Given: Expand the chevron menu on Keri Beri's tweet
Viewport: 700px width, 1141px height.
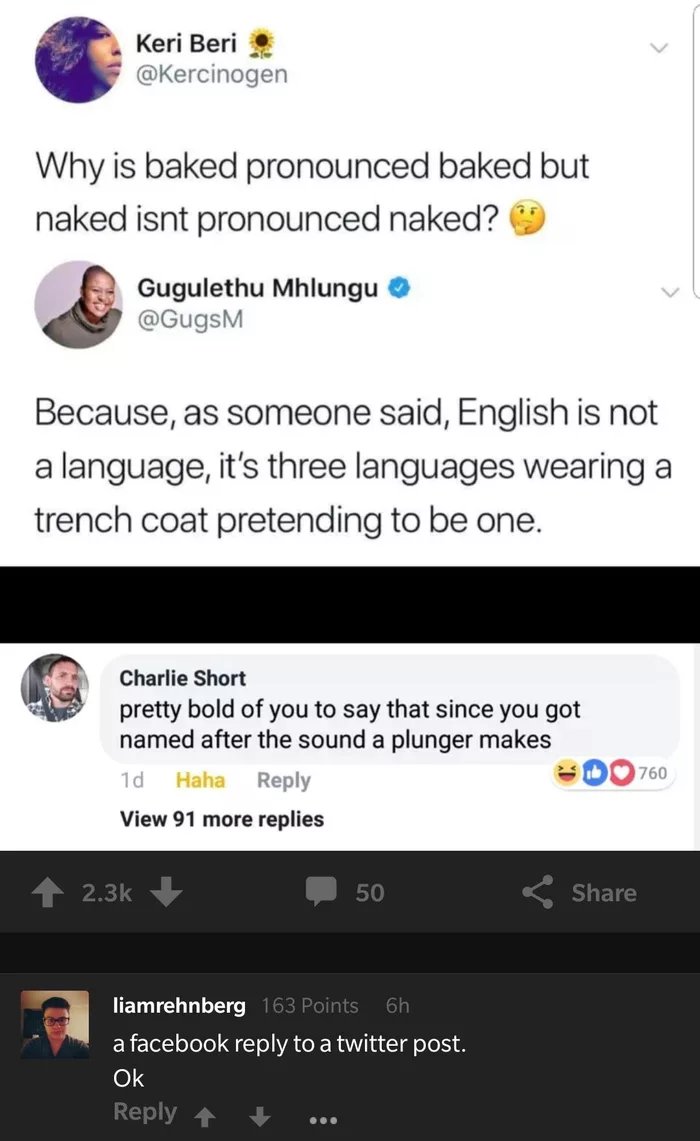Looking at the screenshot, I should tap(659, 48).
